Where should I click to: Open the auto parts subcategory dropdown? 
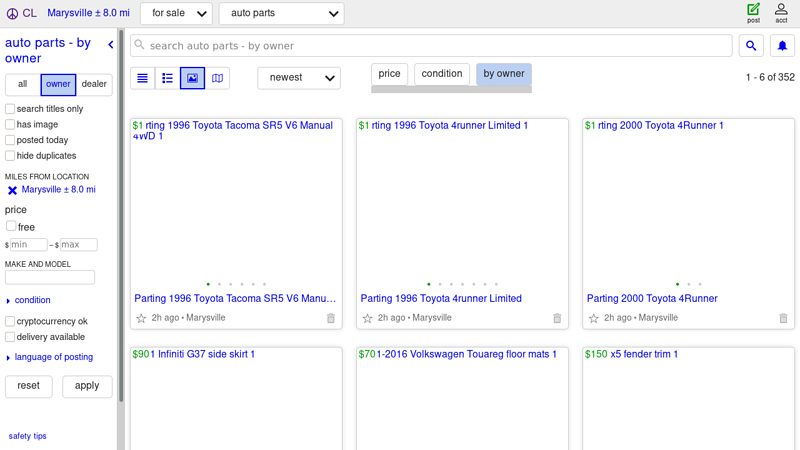282,13
